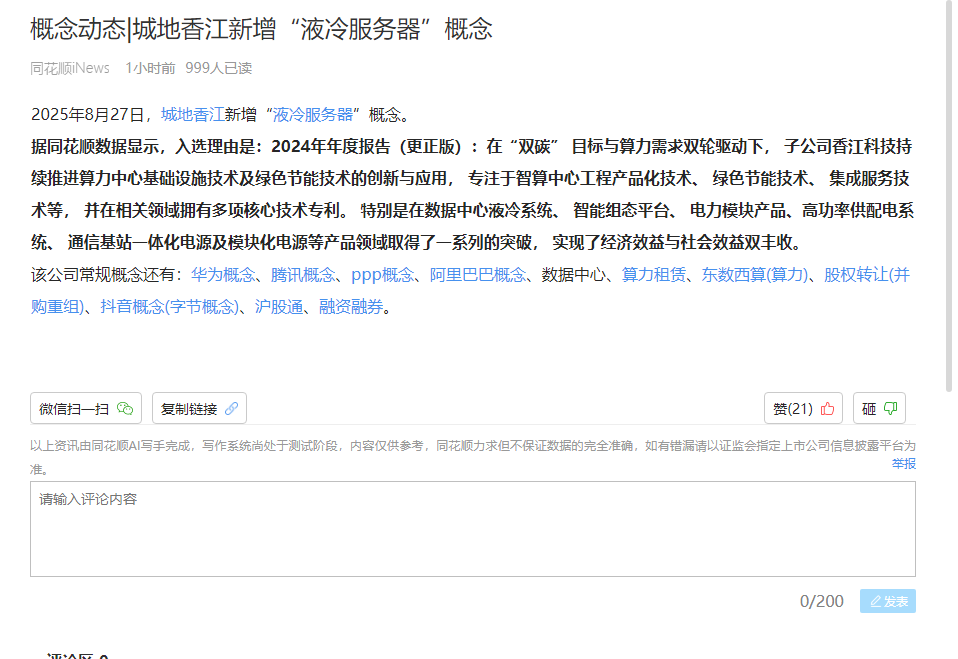Click the 举报 report link
Screen dimensions: 958x659
click(x=904, y=464)
